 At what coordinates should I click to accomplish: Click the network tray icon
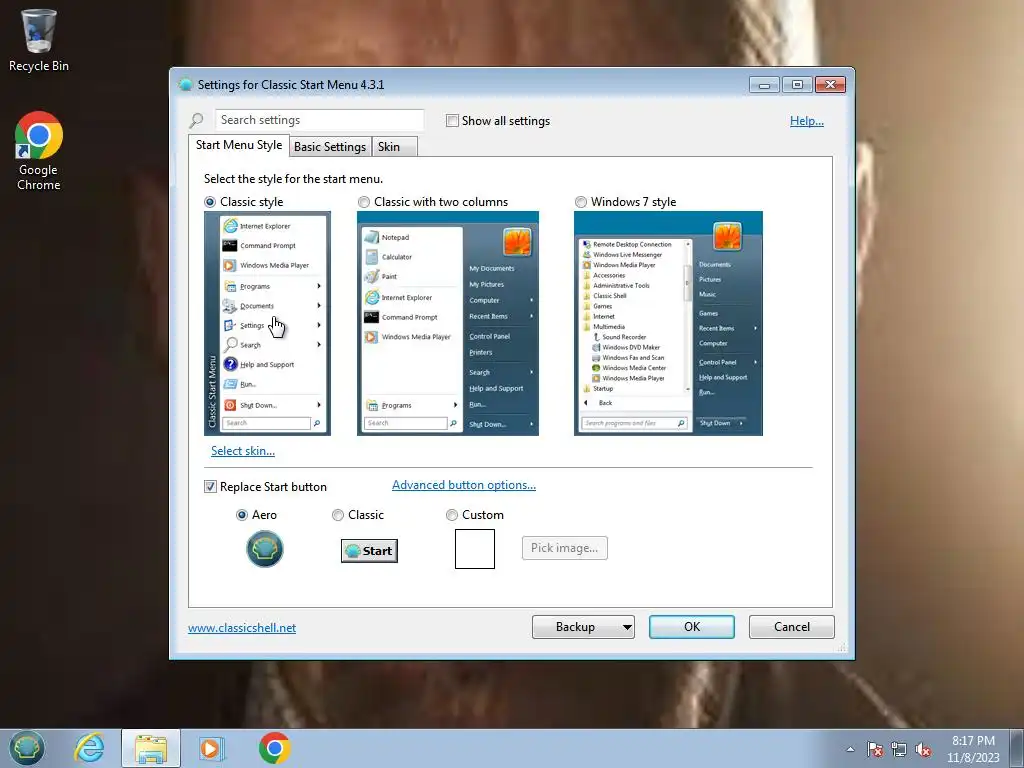click(x=899, y=749)
